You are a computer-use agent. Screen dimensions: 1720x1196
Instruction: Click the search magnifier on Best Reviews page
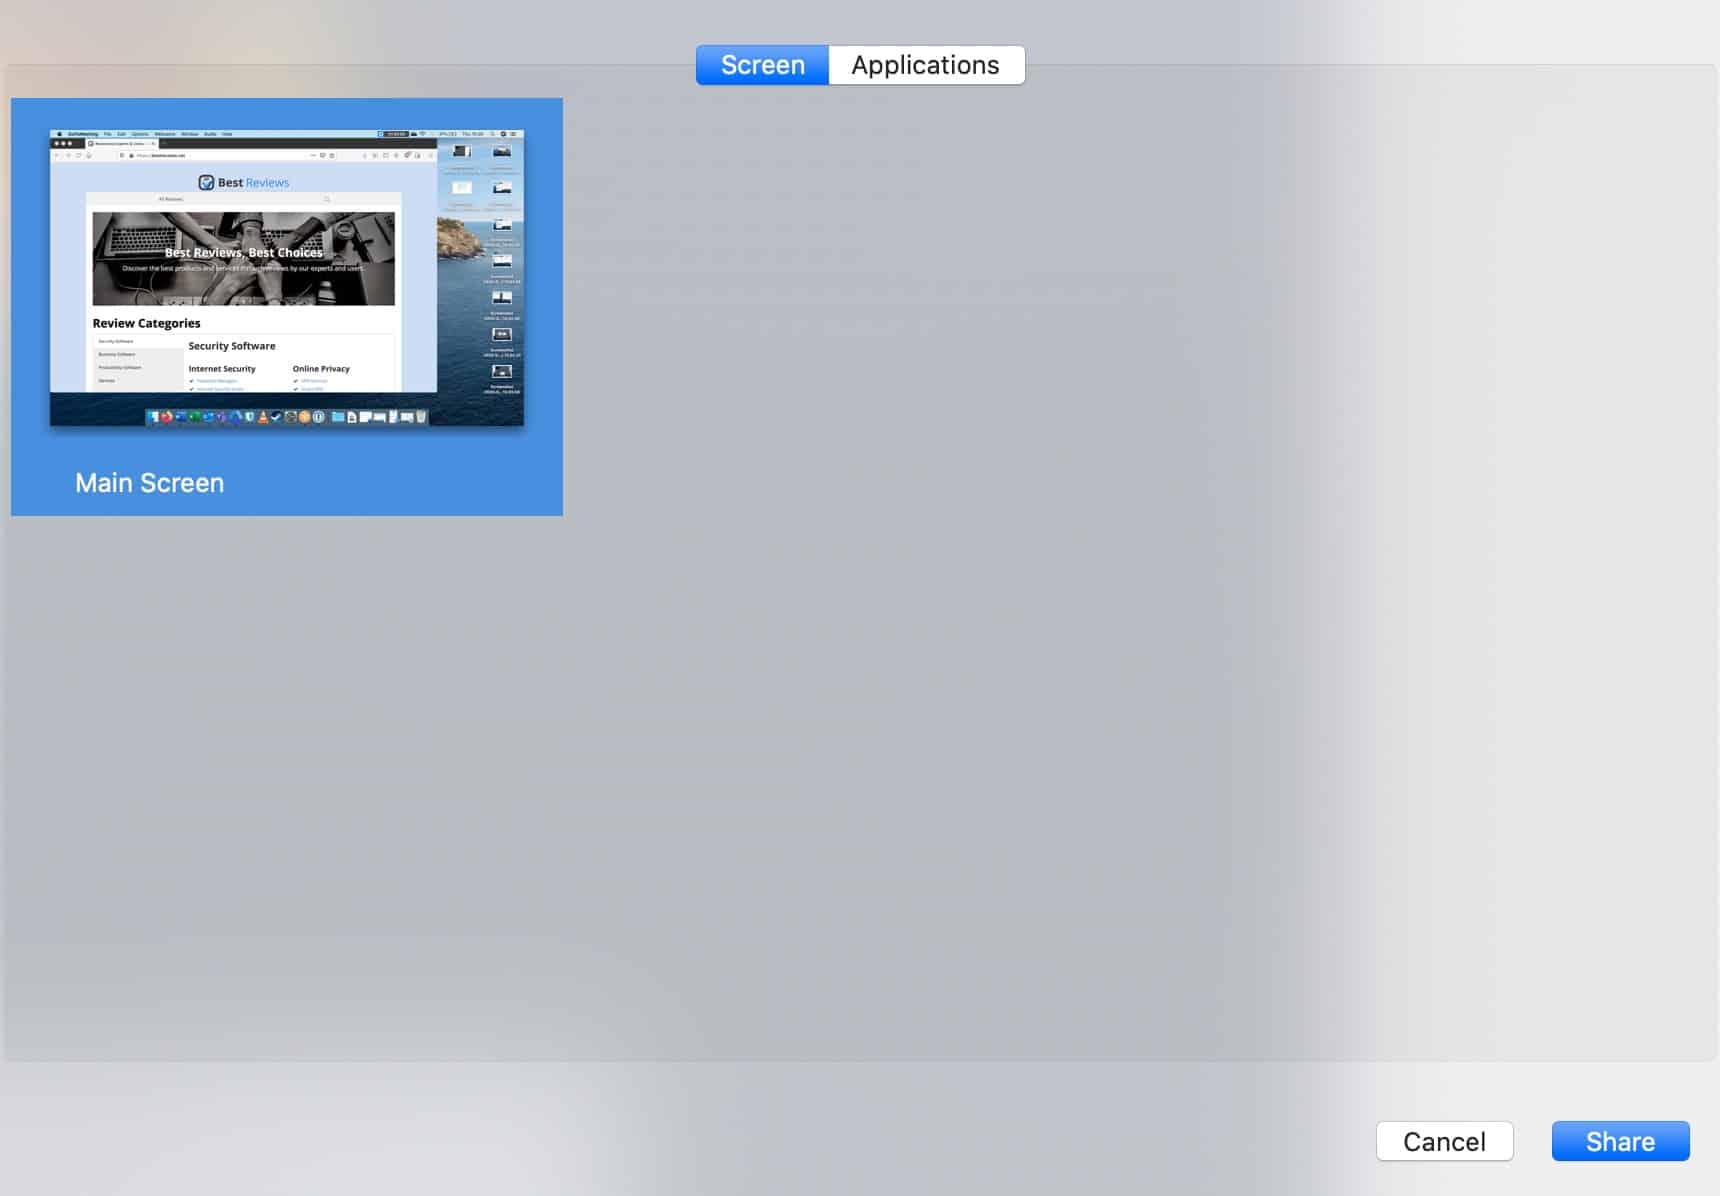click(327, 199)
